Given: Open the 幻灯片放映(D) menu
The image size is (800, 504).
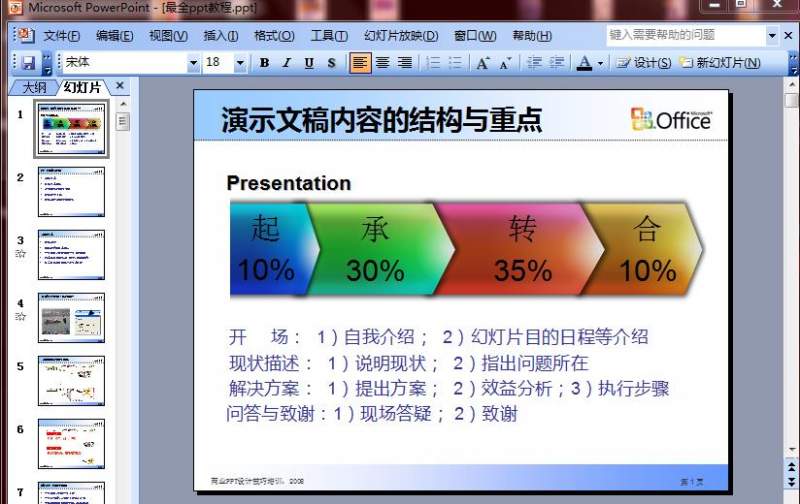Looking at the screenshot, I should point(401,36).
